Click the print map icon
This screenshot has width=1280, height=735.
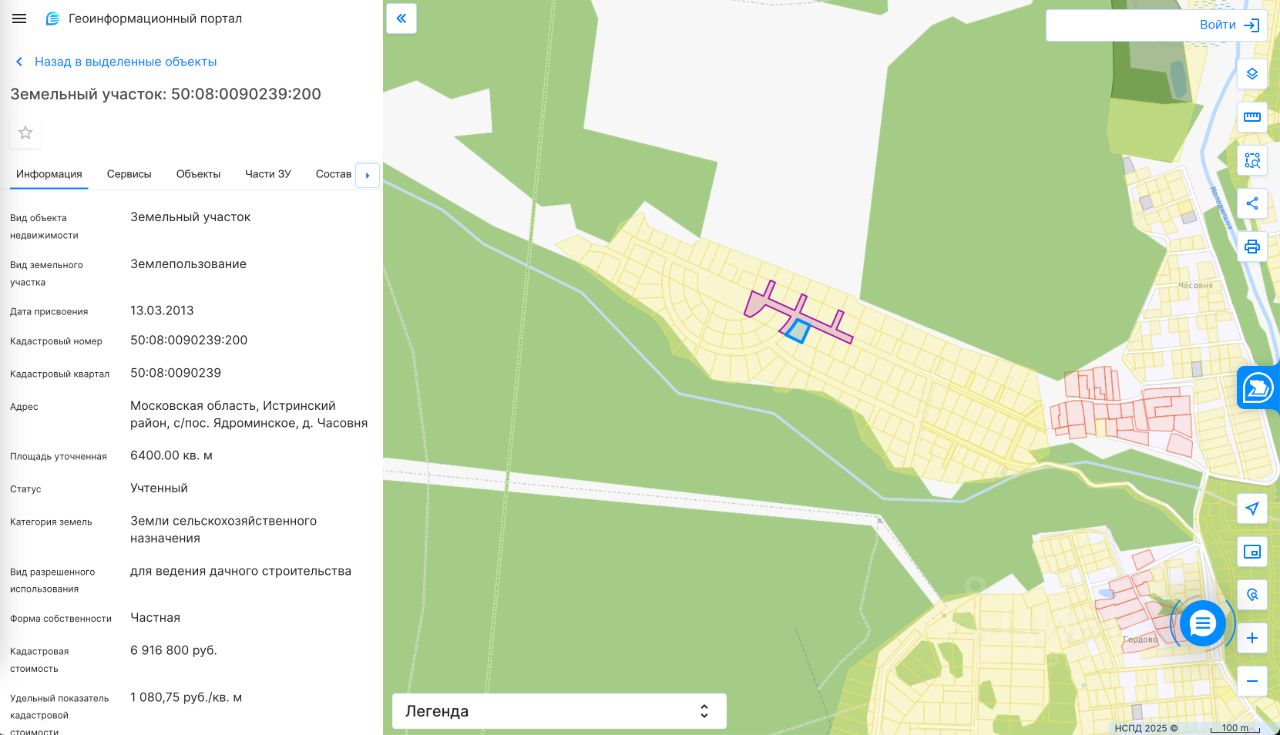(1252, 246)
